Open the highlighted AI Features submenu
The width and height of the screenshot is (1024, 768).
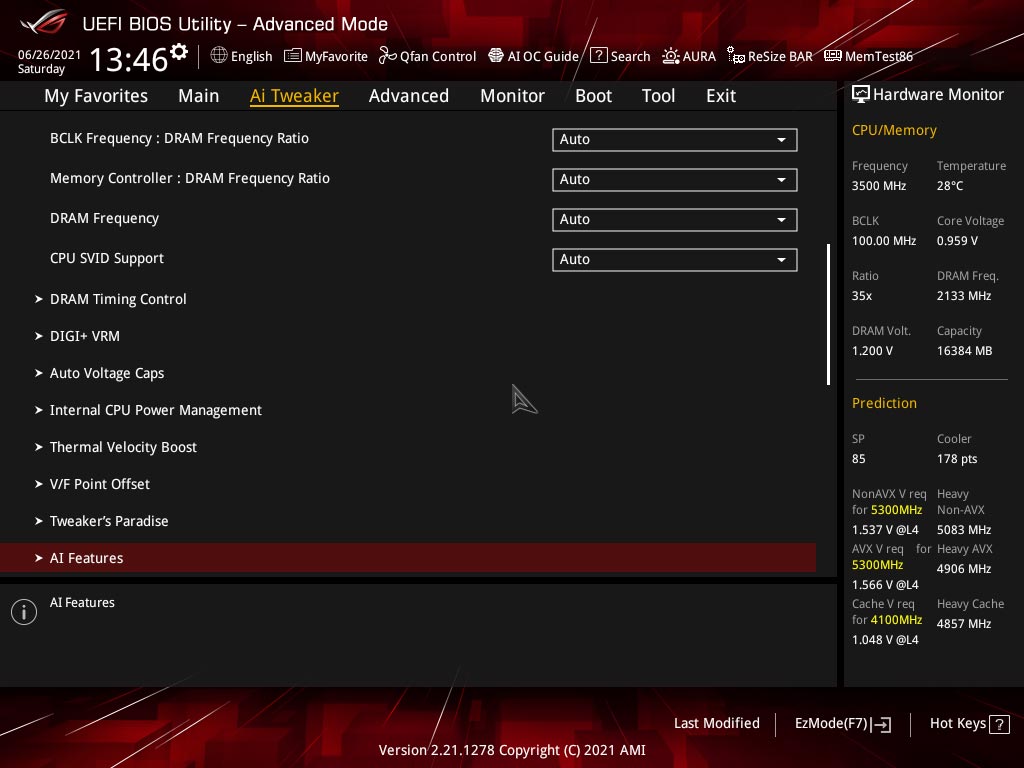point(408,558)
